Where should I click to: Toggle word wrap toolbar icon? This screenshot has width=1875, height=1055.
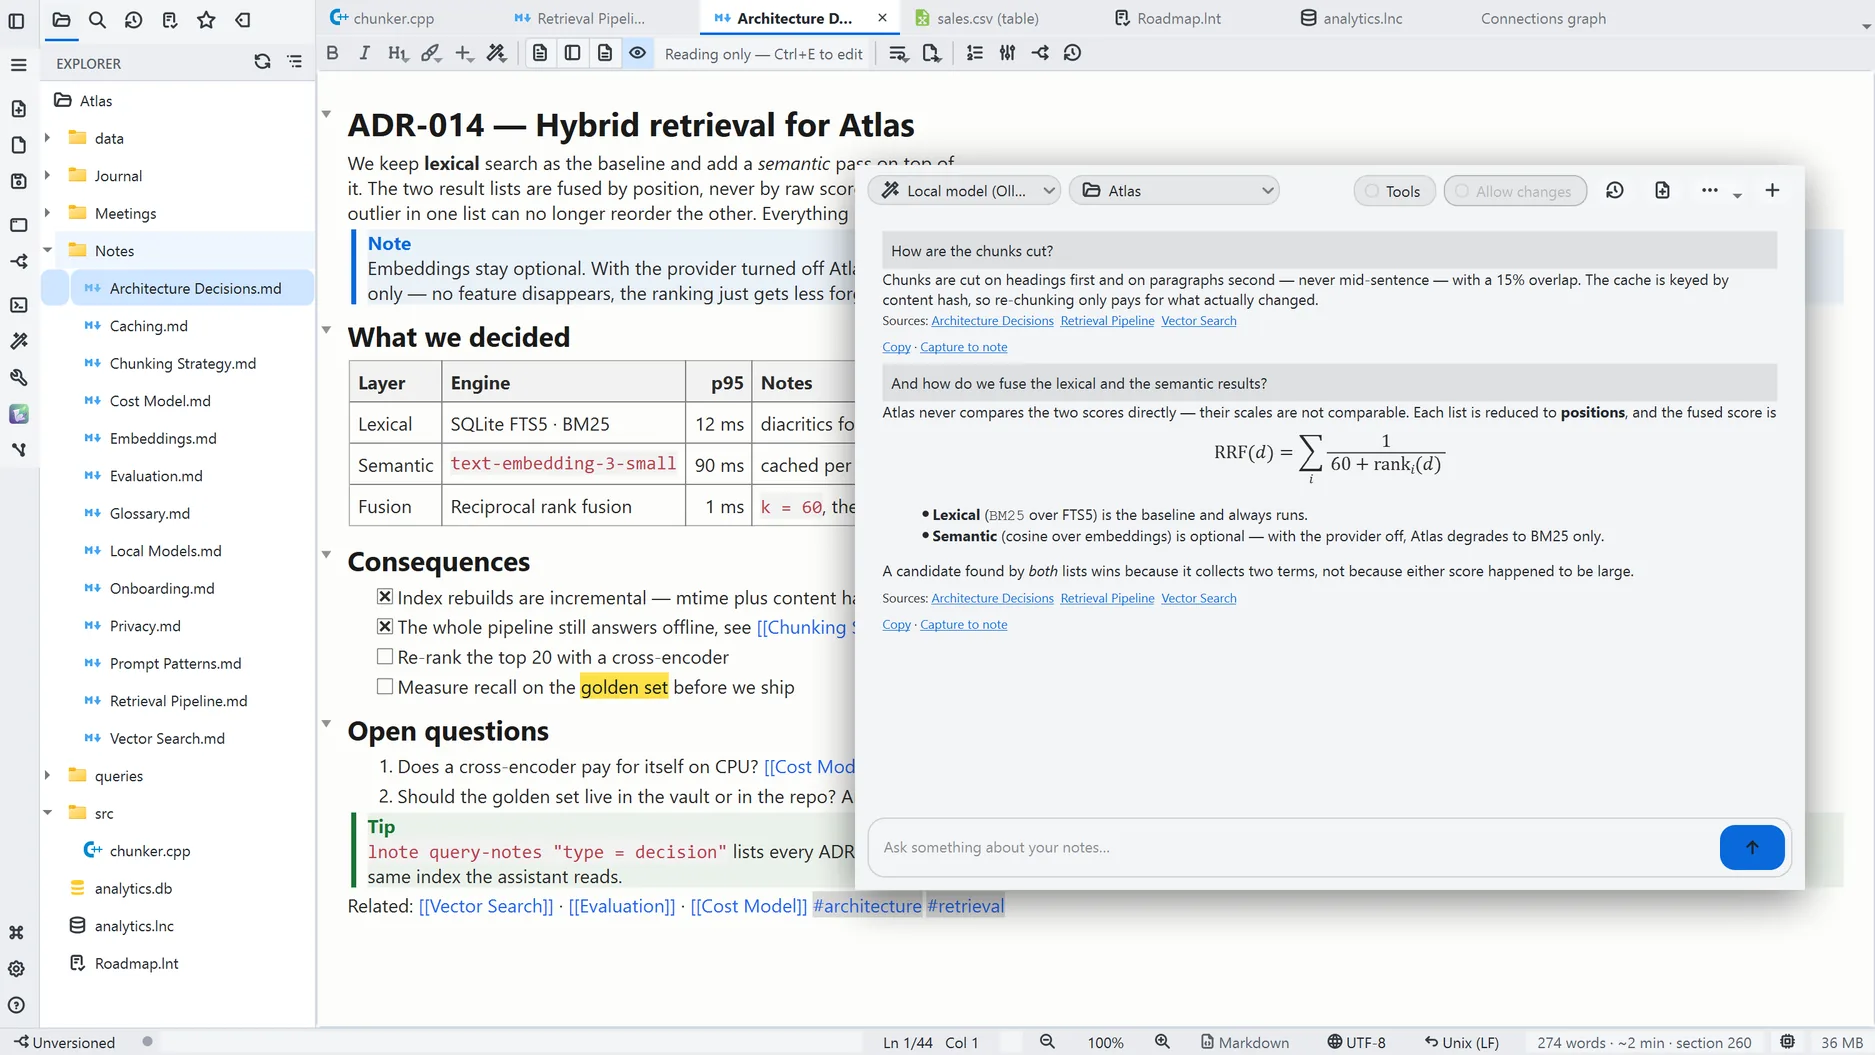(x=898, y=53)
